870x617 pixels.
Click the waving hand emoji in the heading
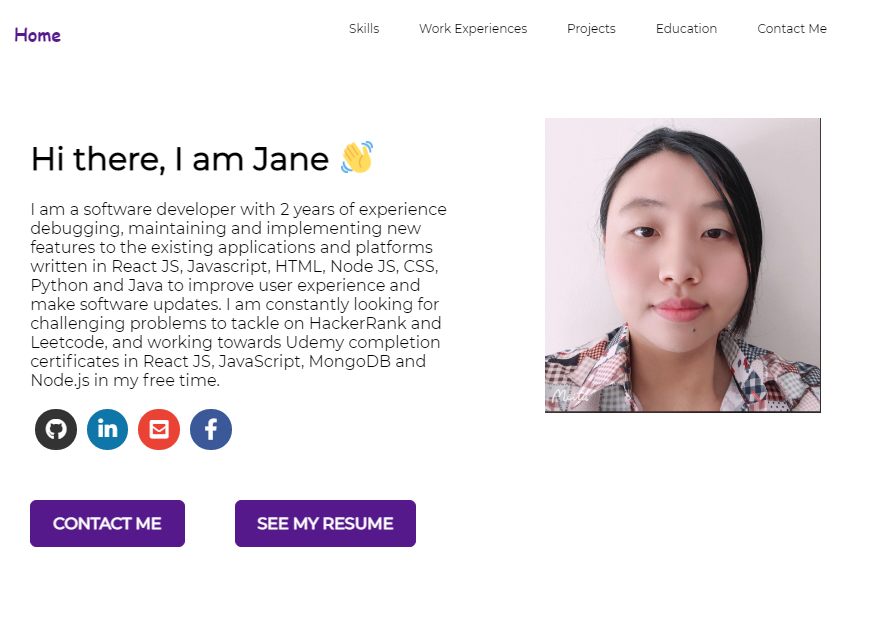[353, 158]
